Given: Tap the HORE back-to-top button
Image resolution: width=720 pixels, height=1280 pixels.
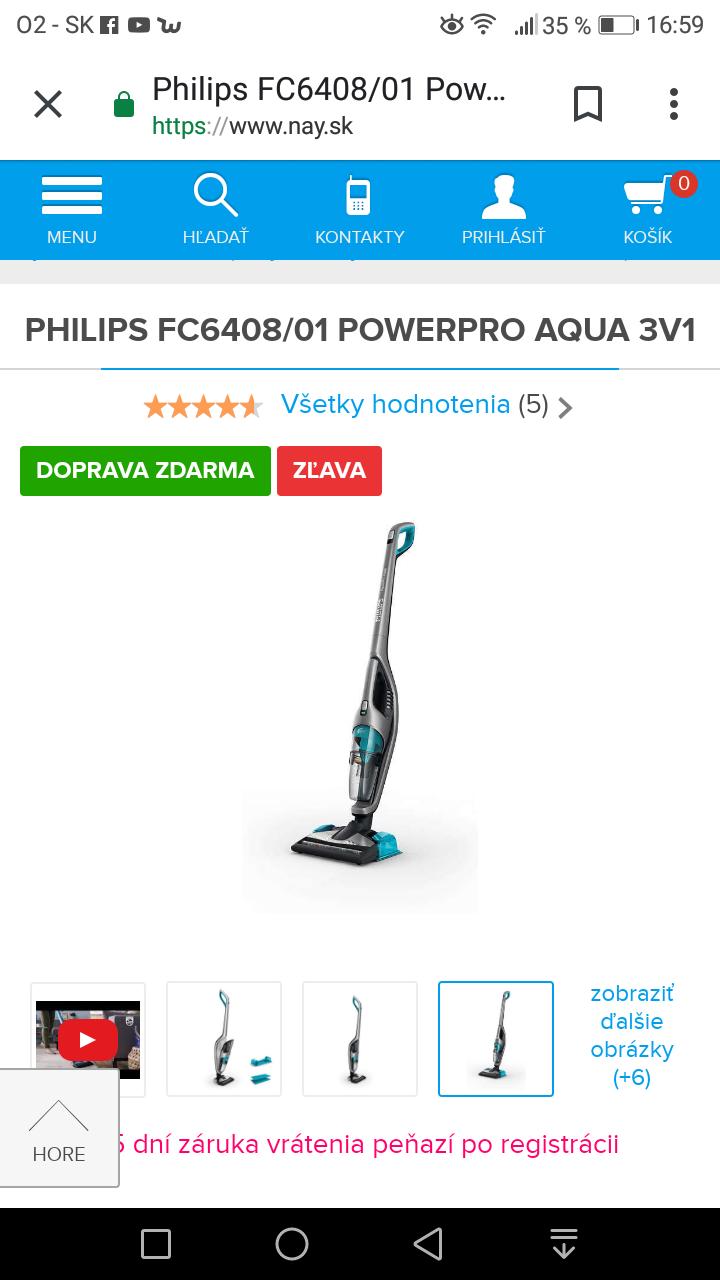Looking at the screenshot, I should coord(59,1128).
